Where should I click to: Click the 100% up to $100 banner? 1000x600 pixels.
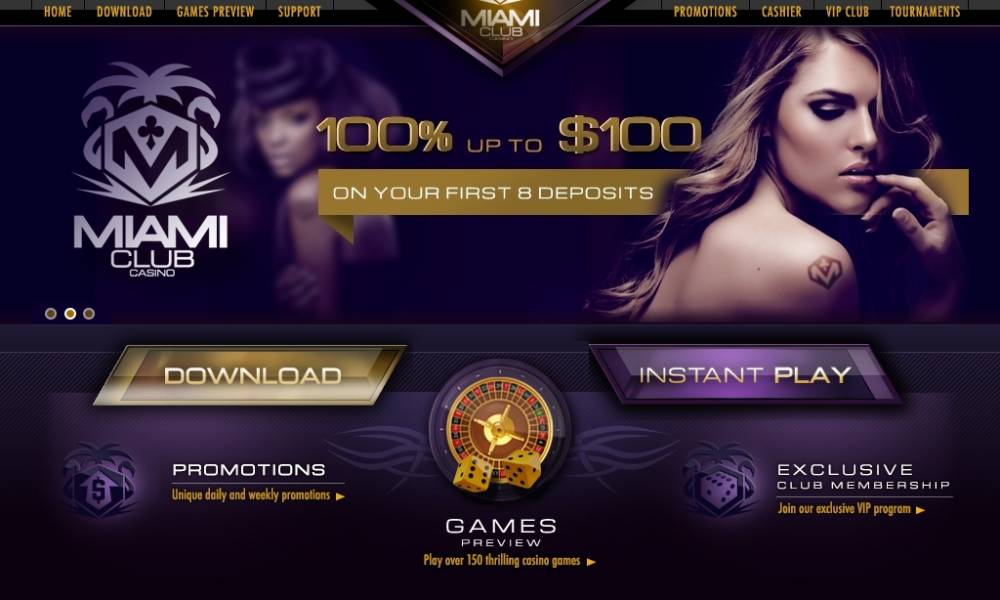click(509, 135)
